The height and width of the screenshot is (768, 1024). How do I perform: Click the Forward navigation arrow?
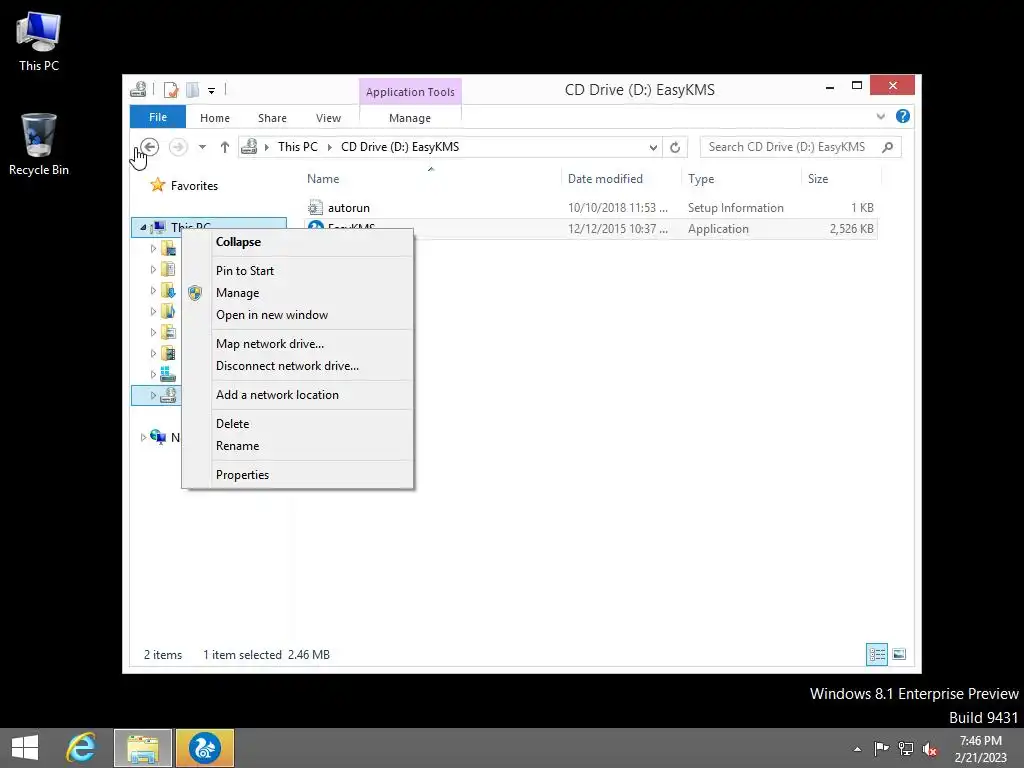tap(178, 147)
